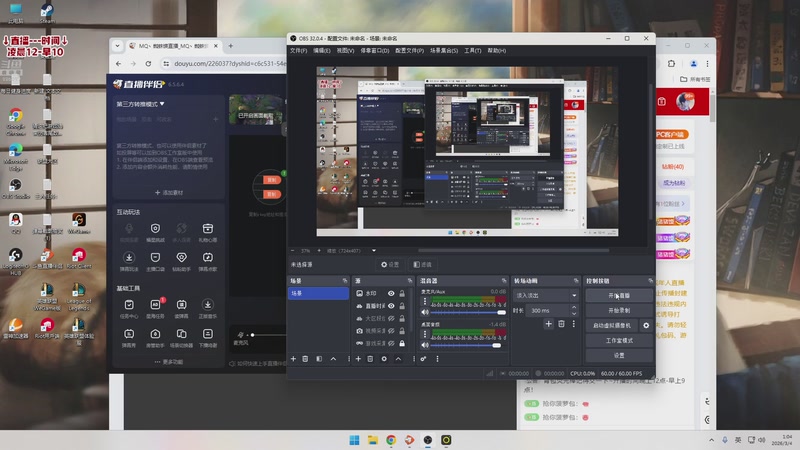Open preview scale dropdown arrow
This screenshot has width=800, height=450.
pyautogui.click(x=373, y=251)
